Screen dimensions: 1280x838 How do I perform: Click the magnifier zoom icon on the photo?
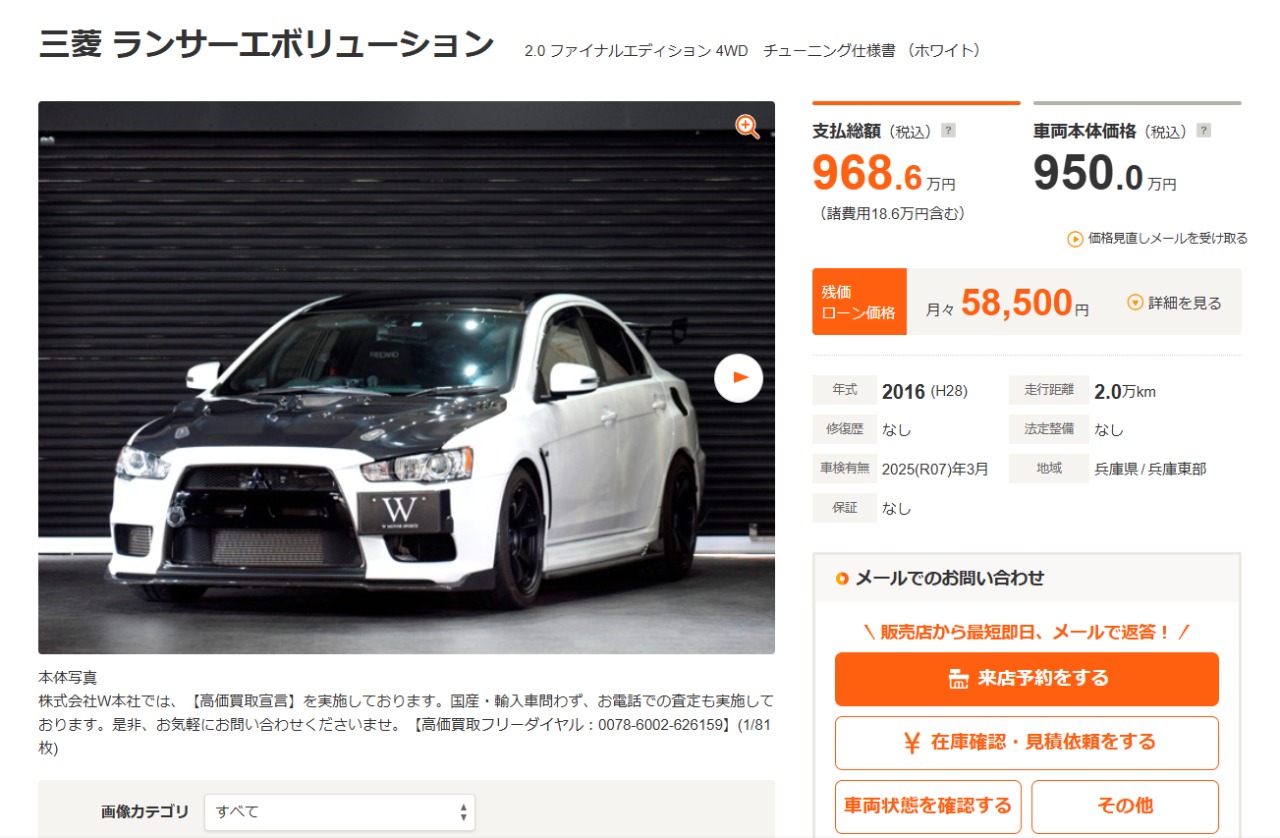point(747,126)
